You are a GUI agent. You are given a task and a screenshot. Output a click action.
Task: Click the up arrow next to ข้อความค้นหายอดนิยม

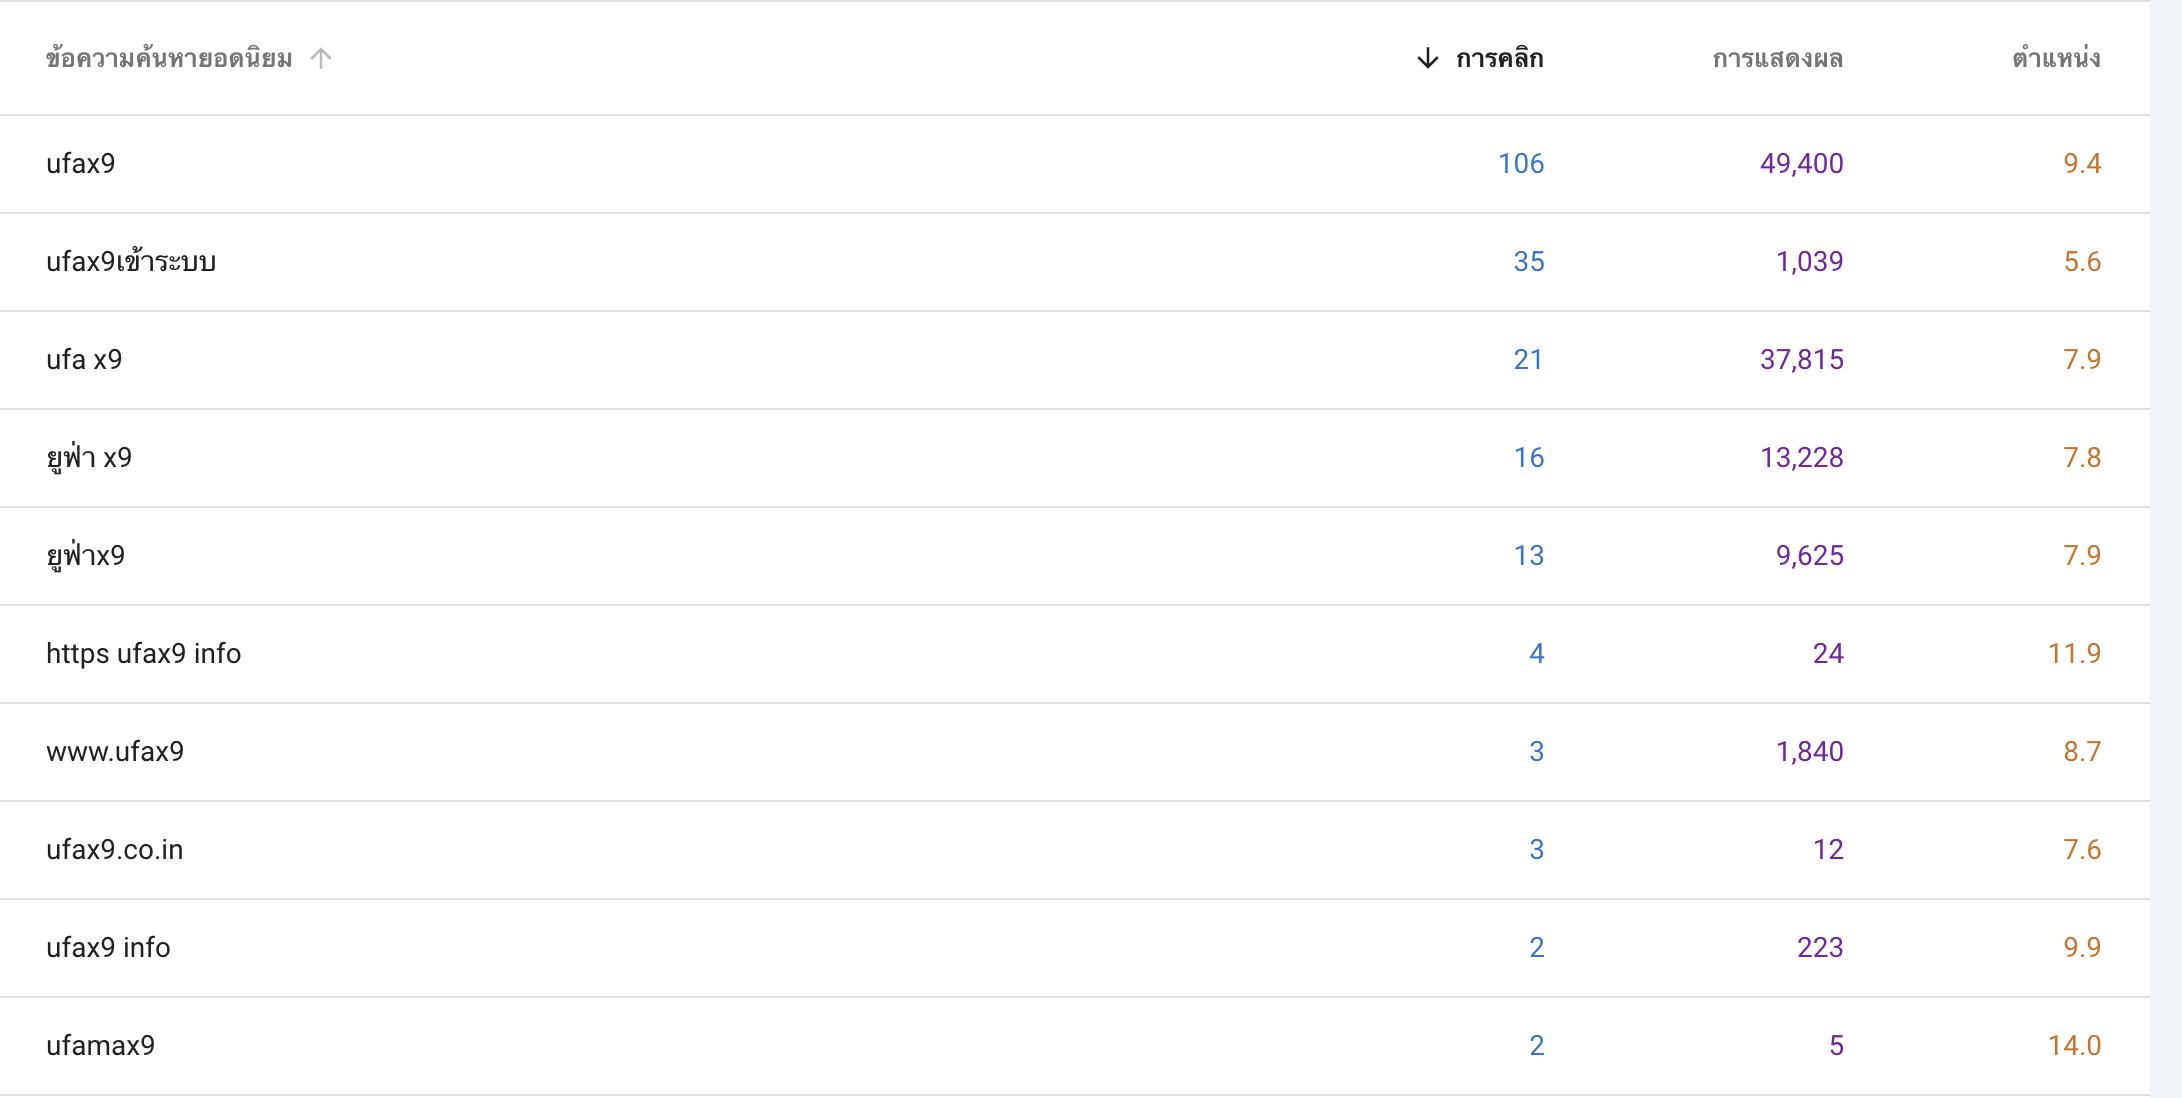321,58
